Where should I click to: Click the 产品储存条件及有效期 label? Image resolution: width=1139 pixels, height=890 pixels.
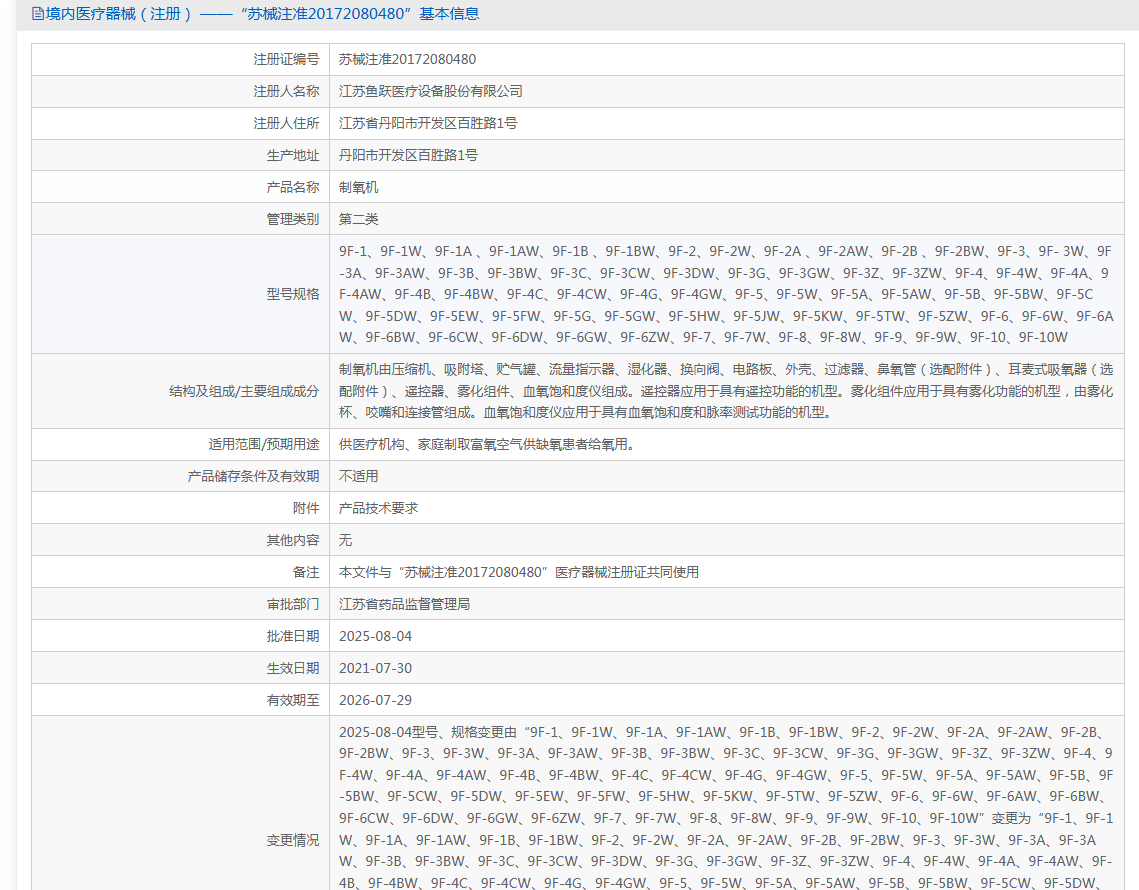(x=254, y=477)
